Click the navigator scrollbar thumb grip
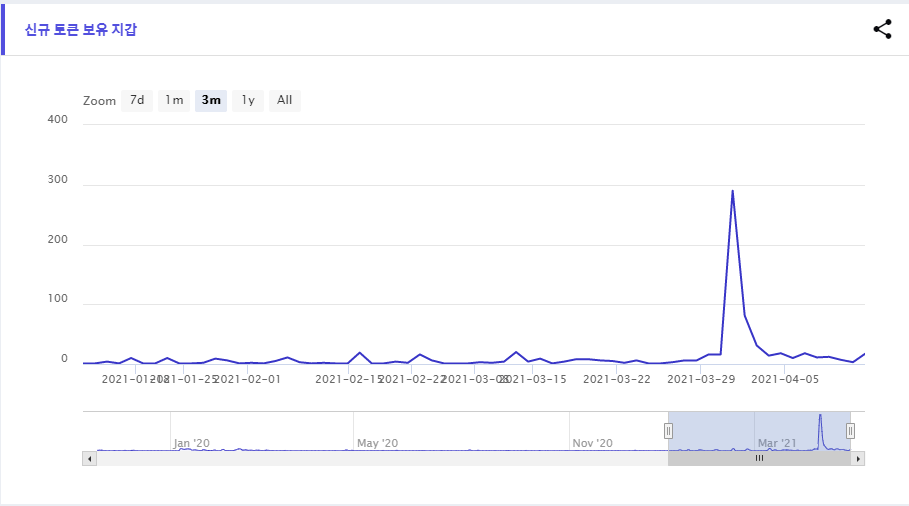 tap(759, 458)
